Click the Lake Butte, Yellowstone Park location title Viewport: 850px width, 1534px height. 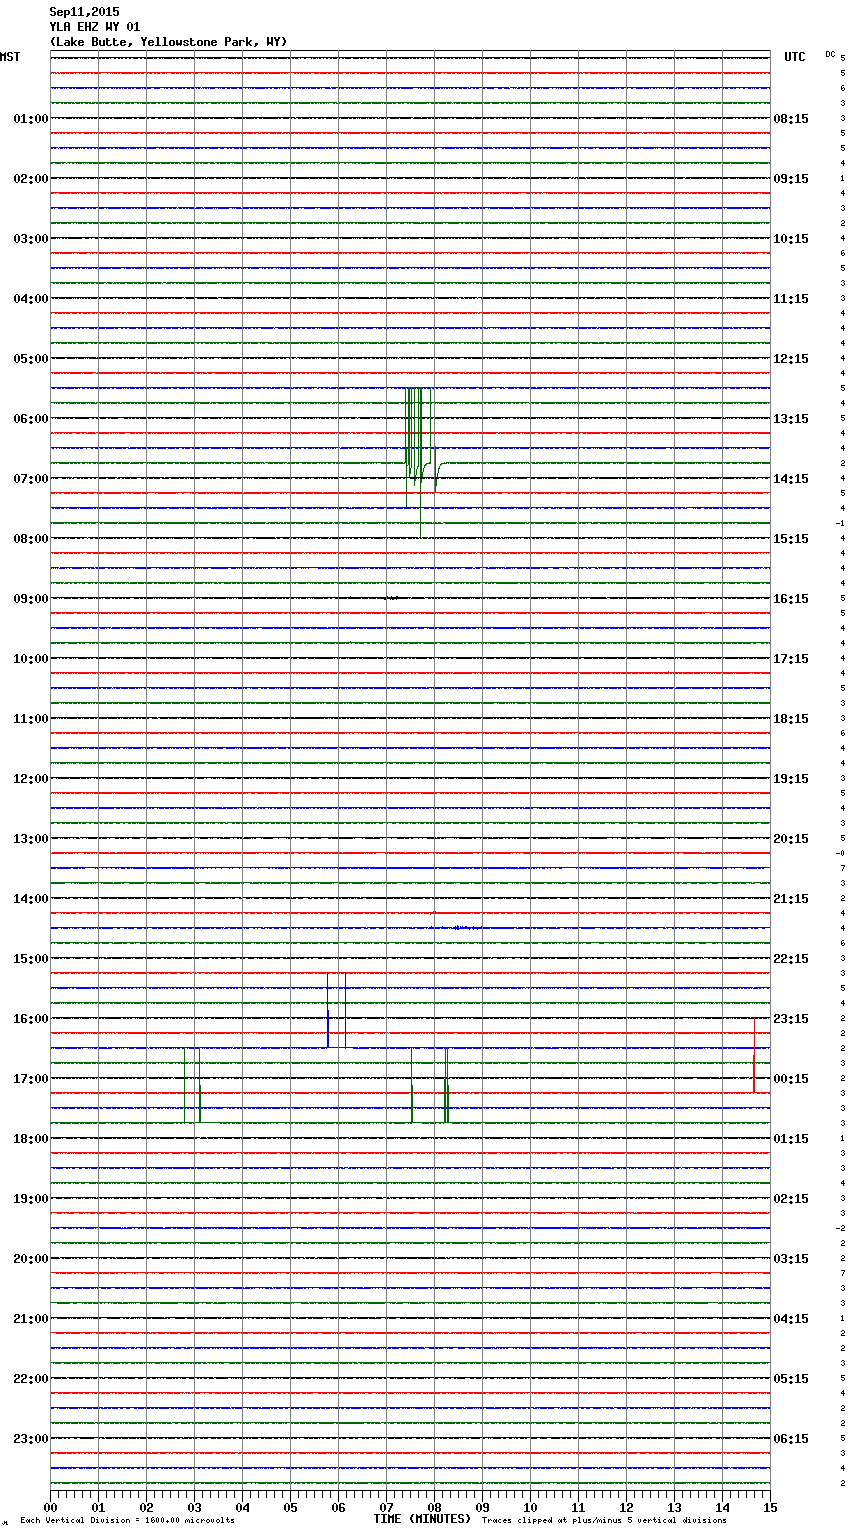[x=168, y=42]
